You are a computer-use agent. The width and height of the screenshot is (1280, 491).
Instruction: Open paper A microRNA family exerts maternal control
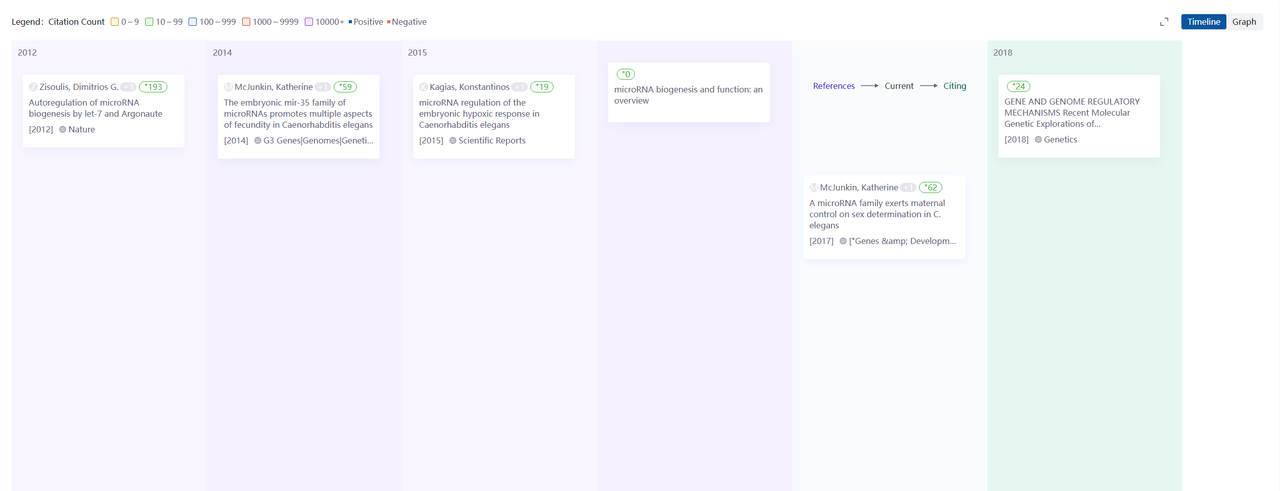(x=877, y=214)
